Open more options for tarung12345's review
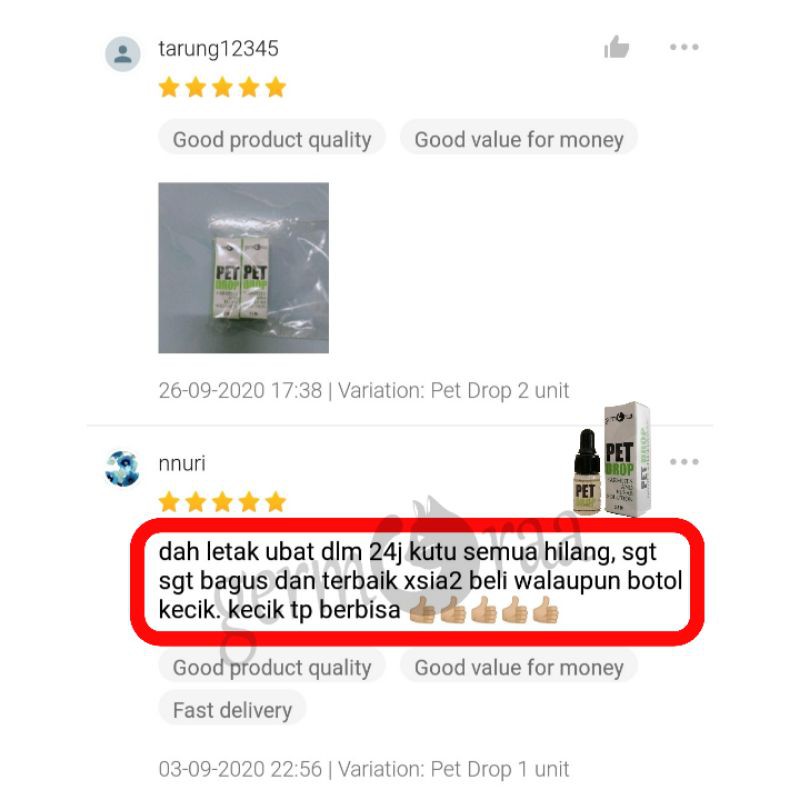 tap(684, 47)
